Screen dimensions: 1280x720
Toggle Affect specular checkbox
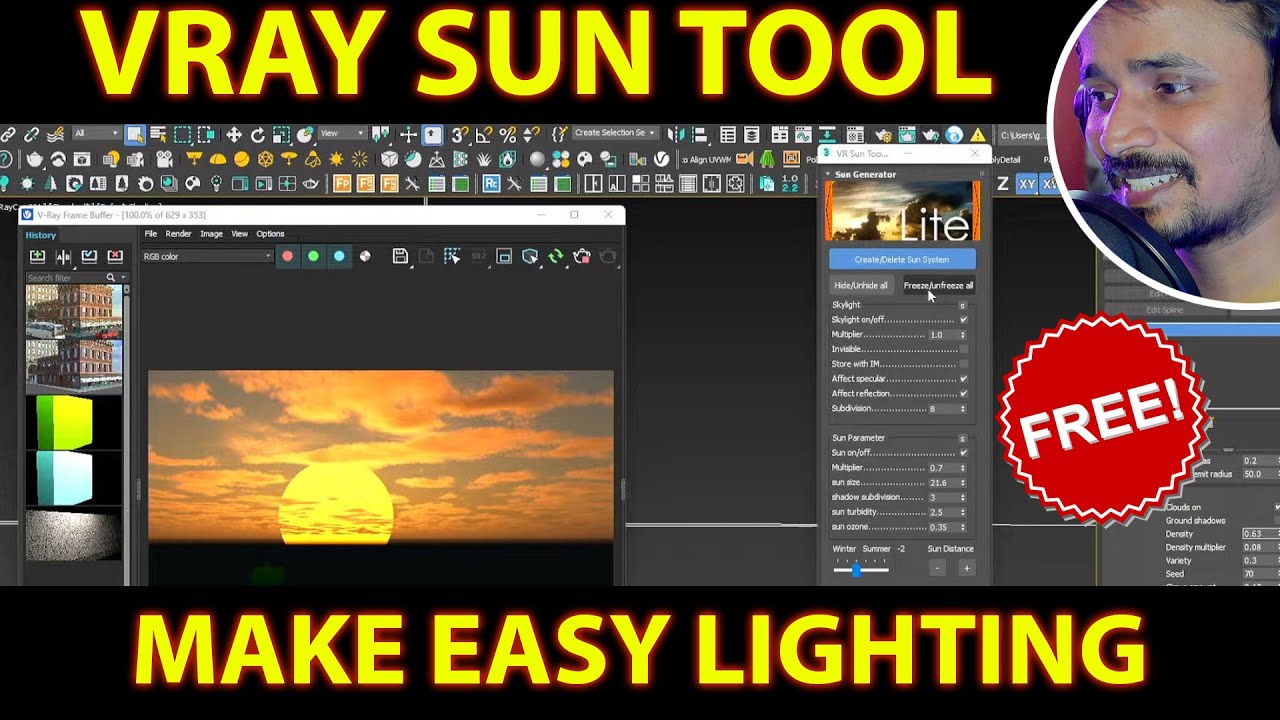click(x=963, y=379)
